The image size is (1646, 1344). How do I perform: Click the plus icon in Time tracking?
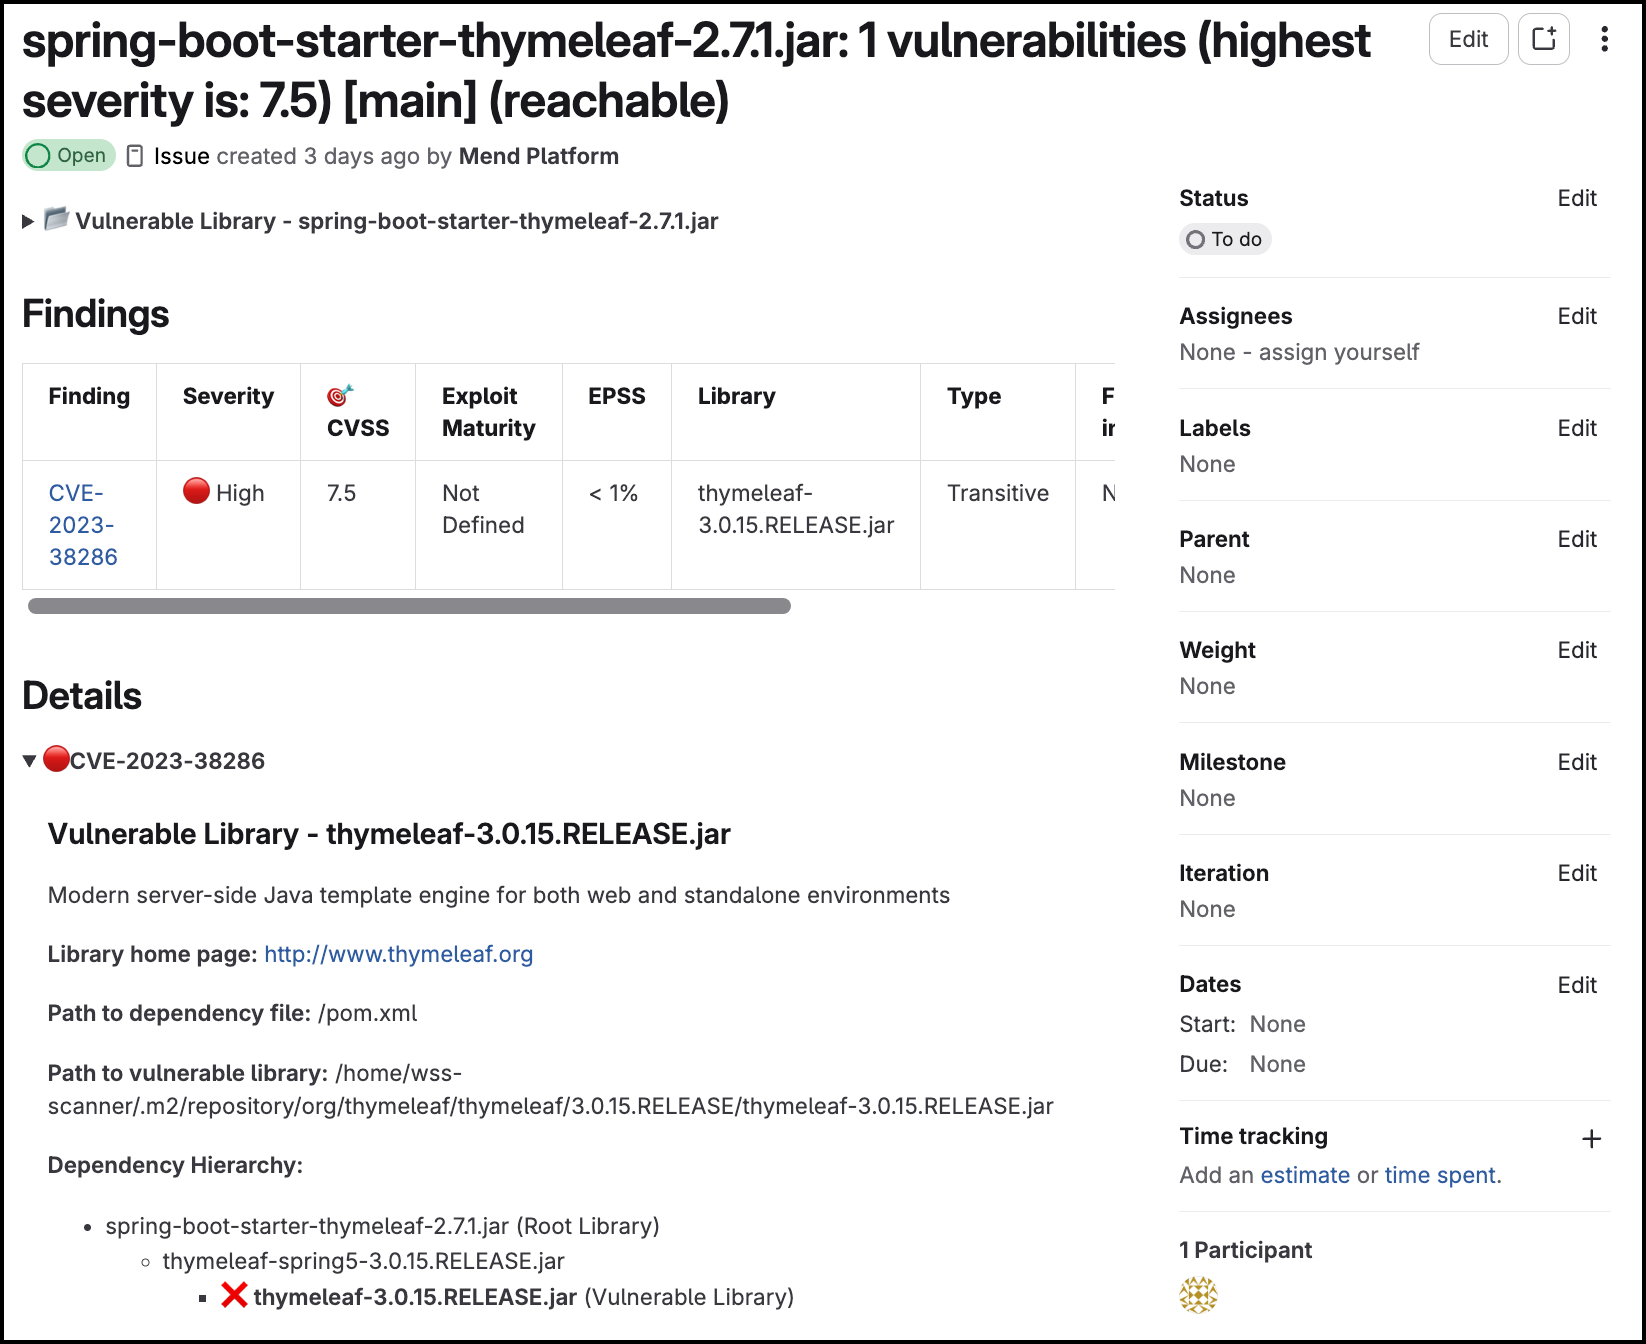(1591, 1138)
